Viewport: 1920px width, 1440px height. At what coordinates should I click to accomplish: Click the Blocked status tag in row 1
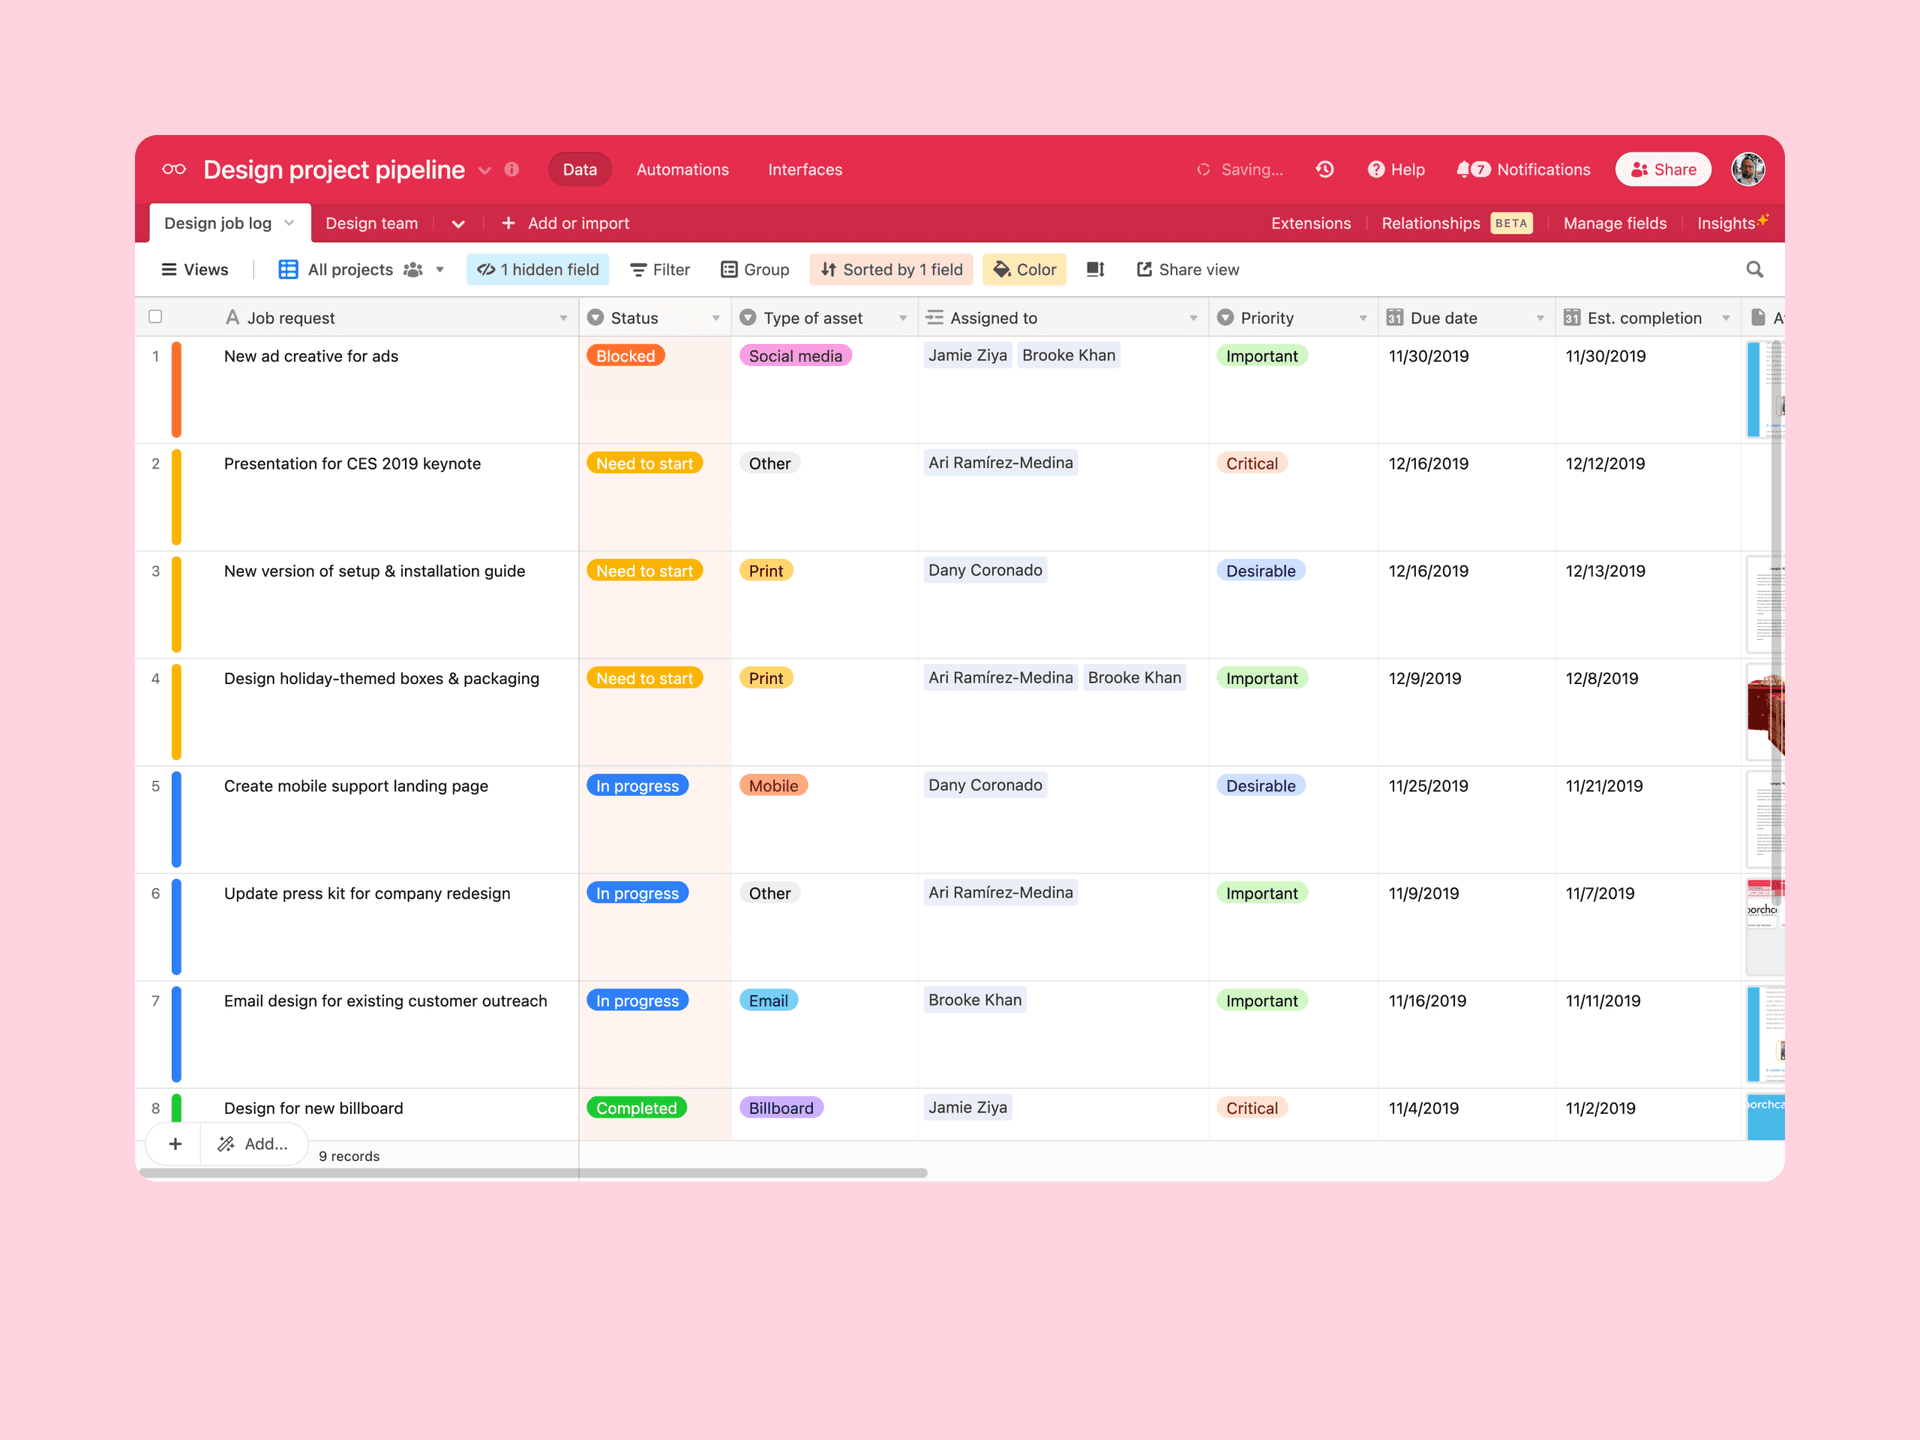pyautogui.click(x=626, y=355)
